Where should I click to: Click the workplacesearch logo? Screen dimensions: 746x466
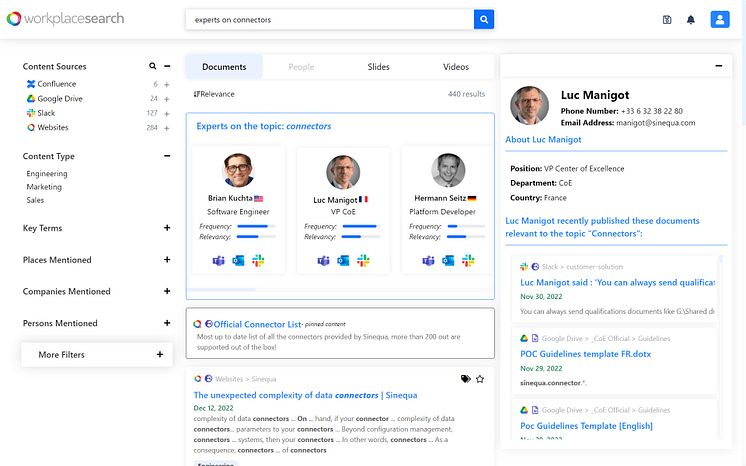point(65,19)
